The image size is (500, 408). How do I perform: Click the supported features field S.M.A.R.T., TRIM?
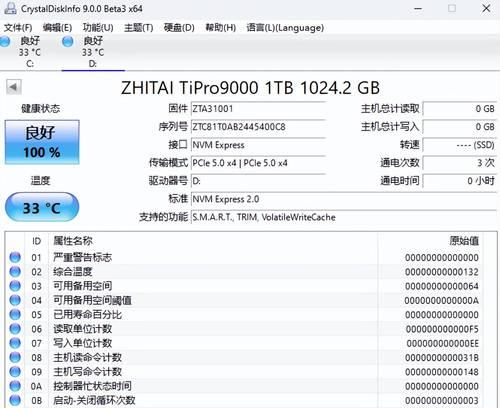point(344,217)
